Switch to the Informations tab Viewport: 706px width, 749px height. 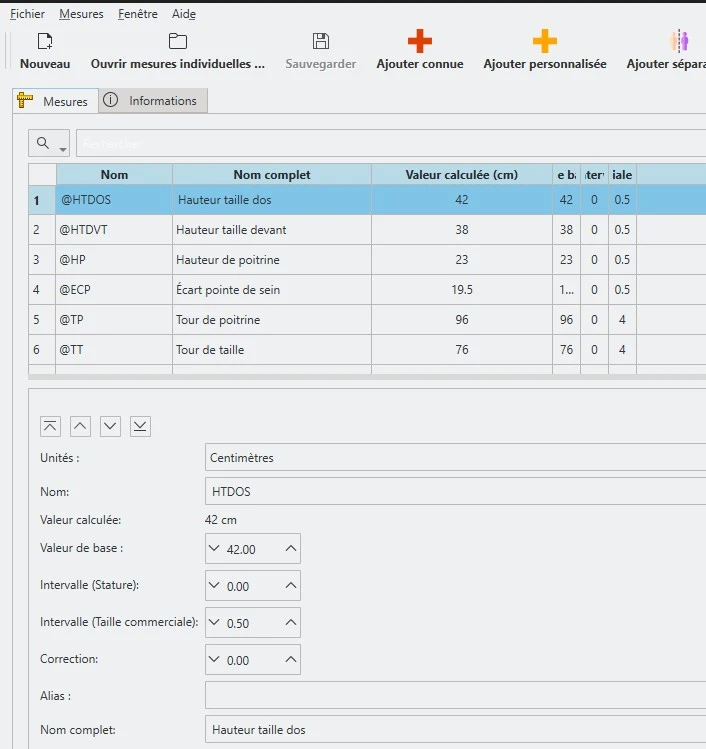point(153,101)
